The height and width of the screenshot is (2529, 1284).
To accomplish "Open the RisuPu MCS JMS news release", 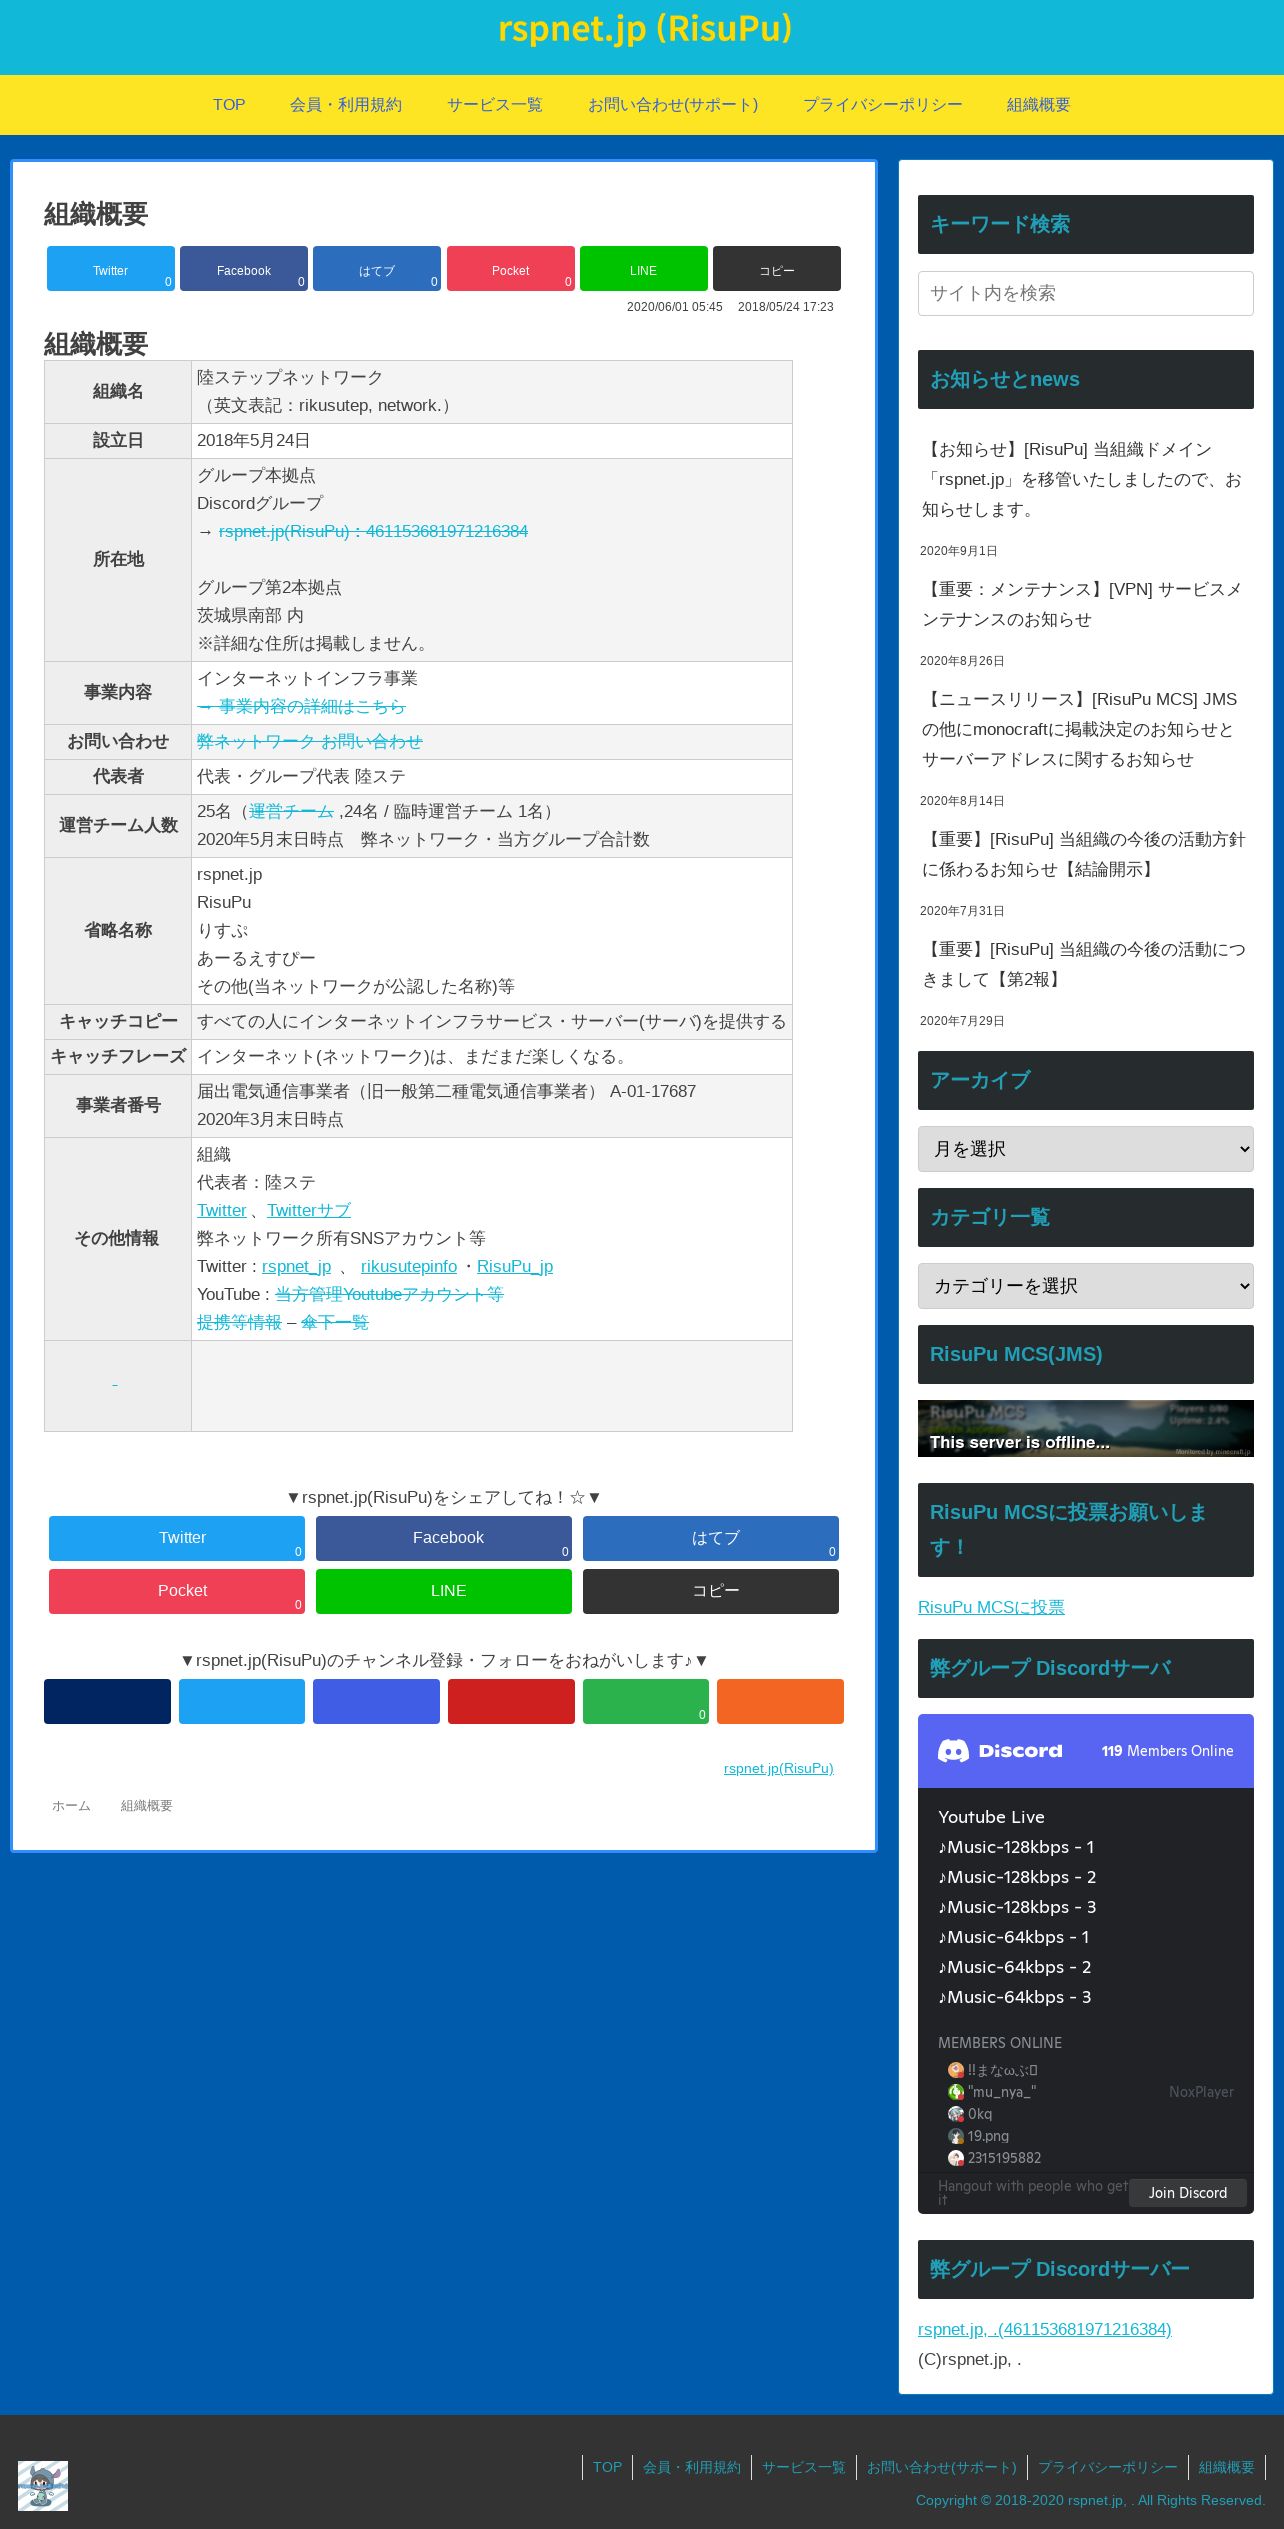I will (x=1084, y=730).
